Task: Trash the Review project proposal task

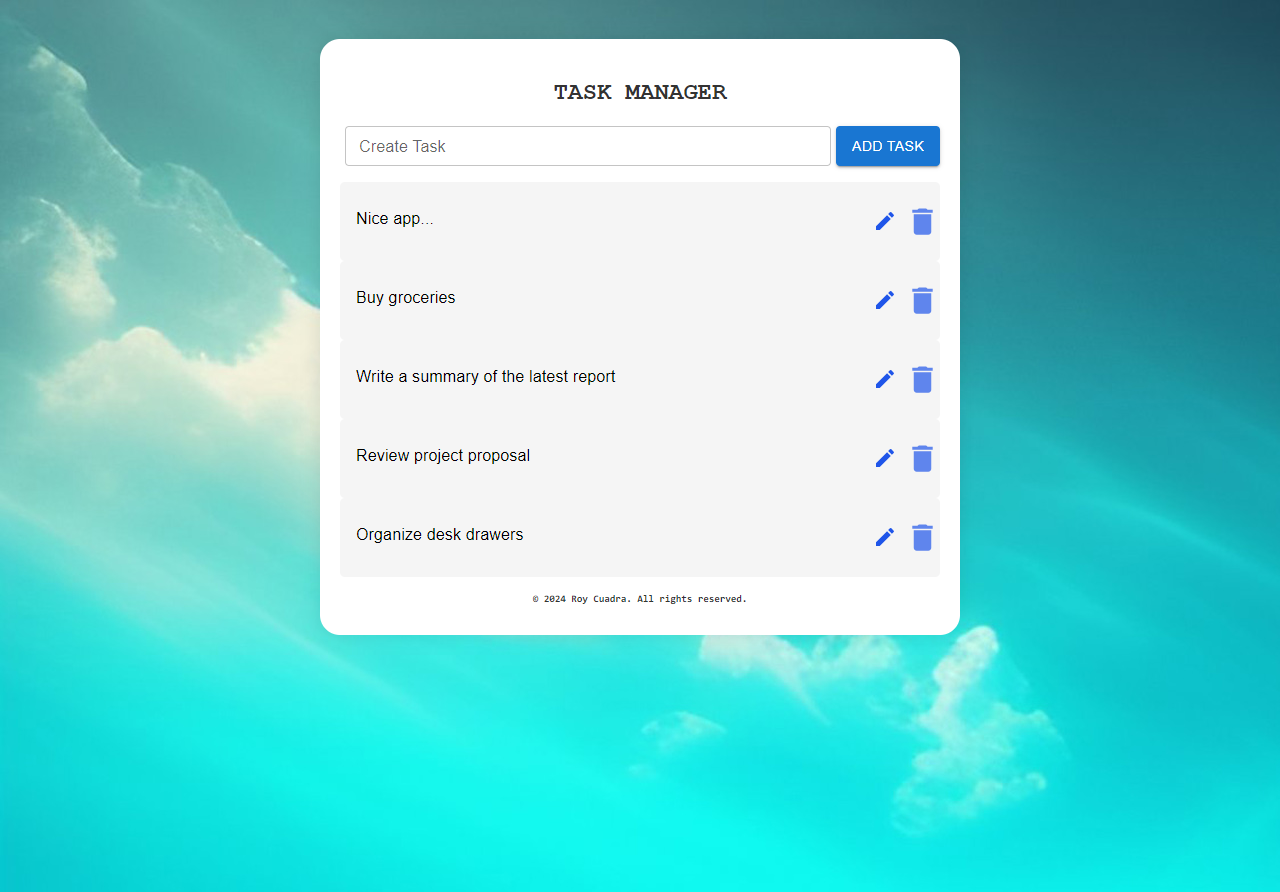Action: click(x=922, y=458)
